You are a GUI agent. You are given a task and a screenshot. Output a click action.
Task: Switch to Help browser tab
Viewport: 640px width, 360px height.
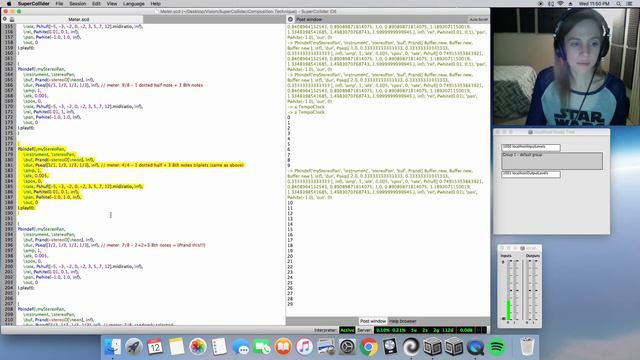402,321
